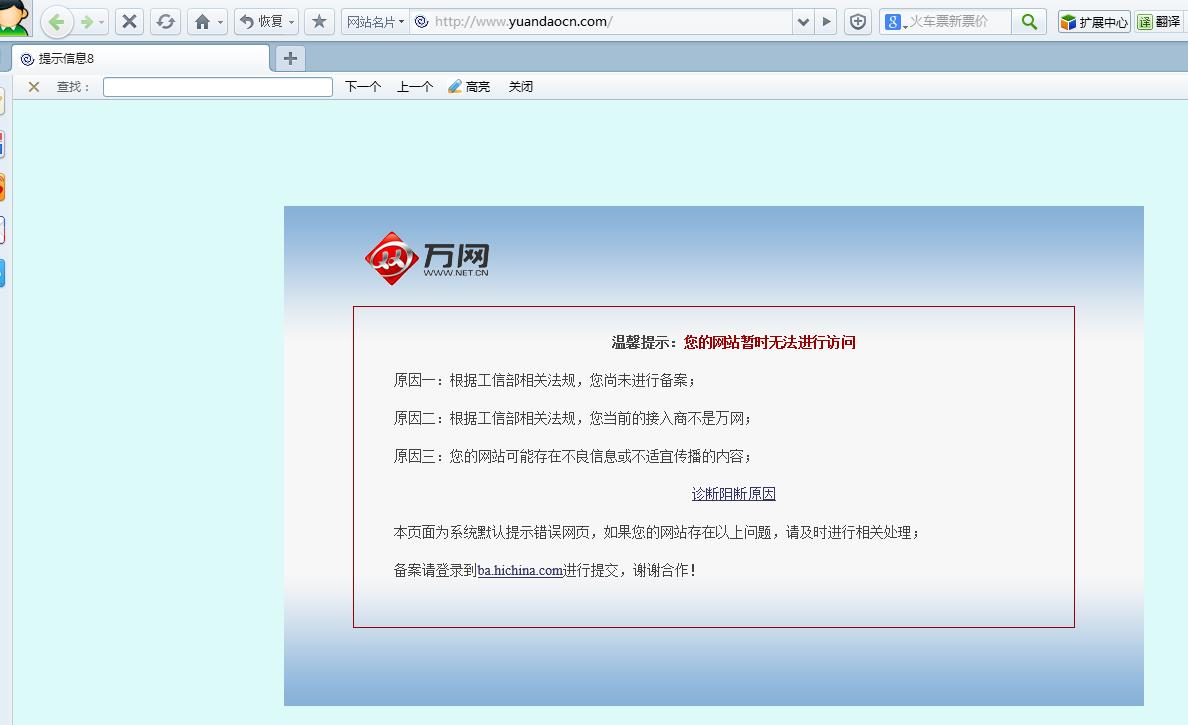The image size is (1188, 725).
Task: Open the dropdown arrow beside 恢复
Action: (292, 23)
